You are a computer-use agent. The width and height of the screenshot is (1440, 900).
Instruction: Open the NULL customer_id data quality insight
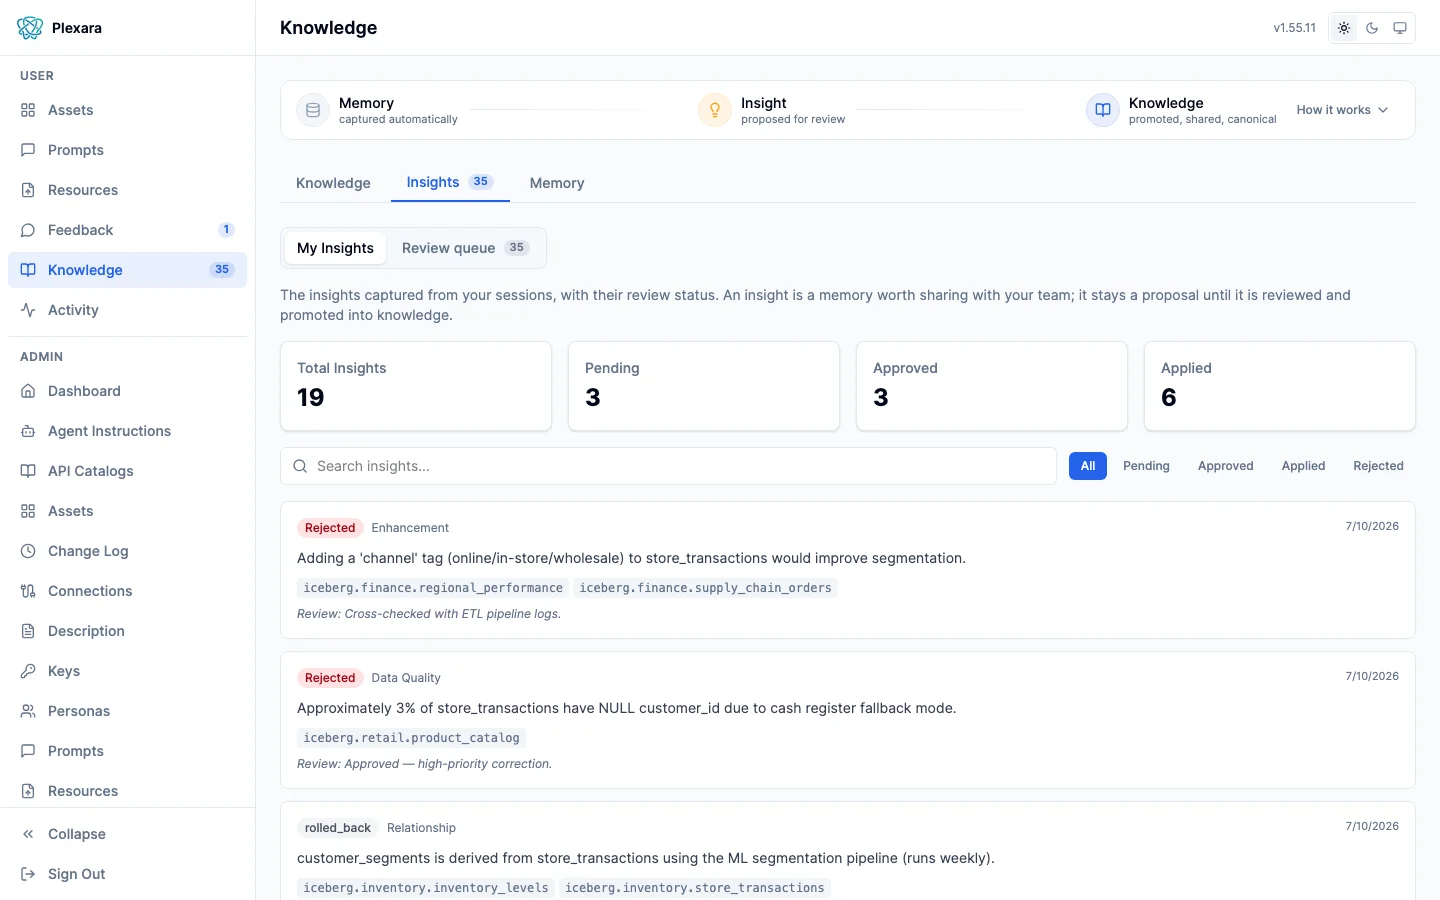[848, 720]
